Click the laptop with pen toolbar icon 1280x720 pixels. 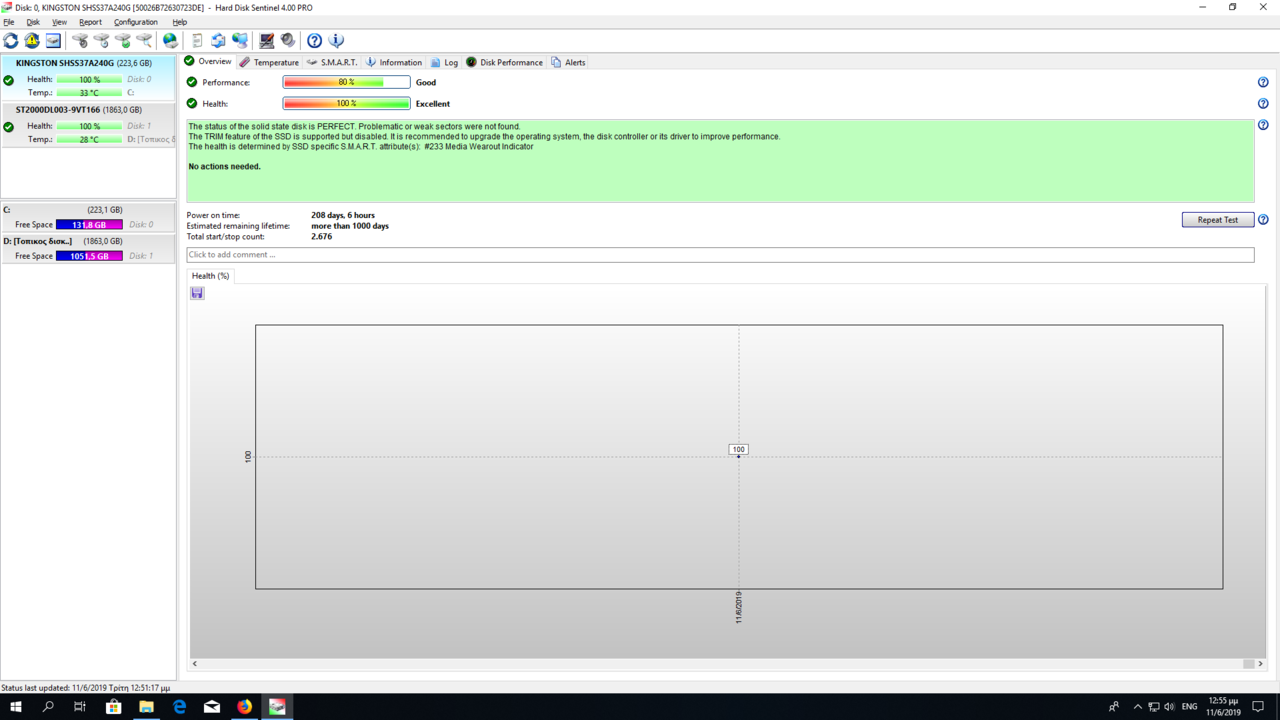click(266, 41)
